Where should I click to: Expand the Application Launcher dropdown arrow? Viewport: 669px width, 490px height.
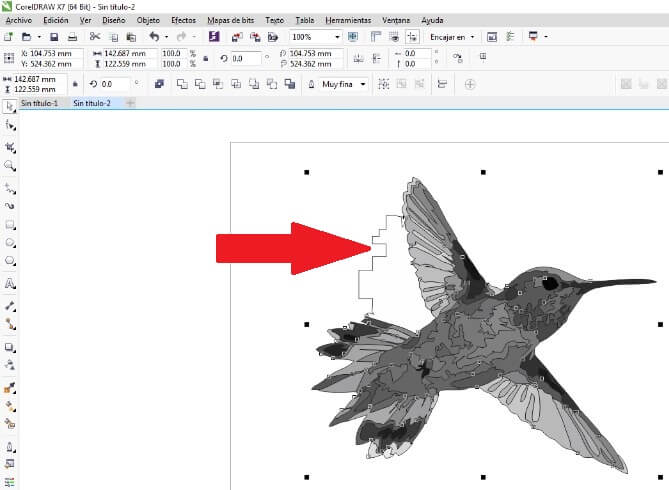click(x=546, y=37)
